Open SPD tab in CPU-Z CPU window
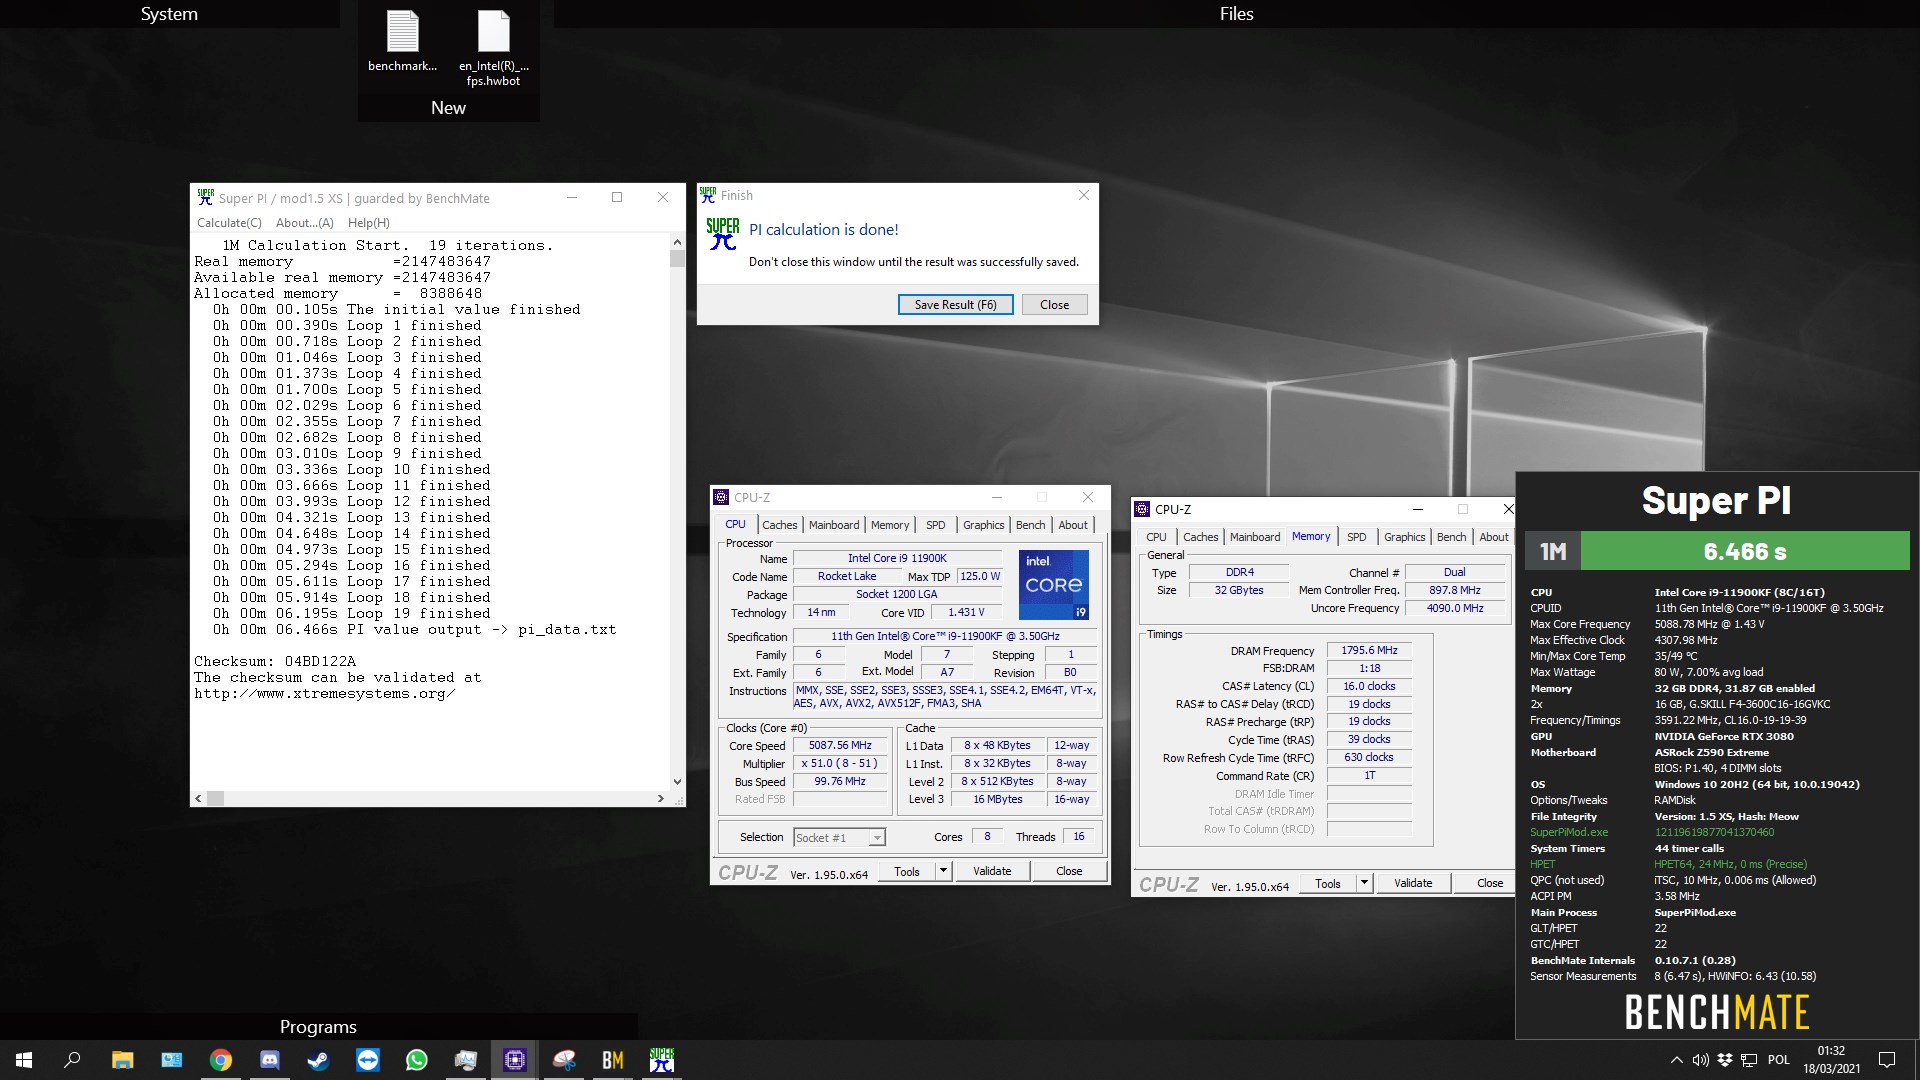 pyautogui.click(x=935, y=525)
